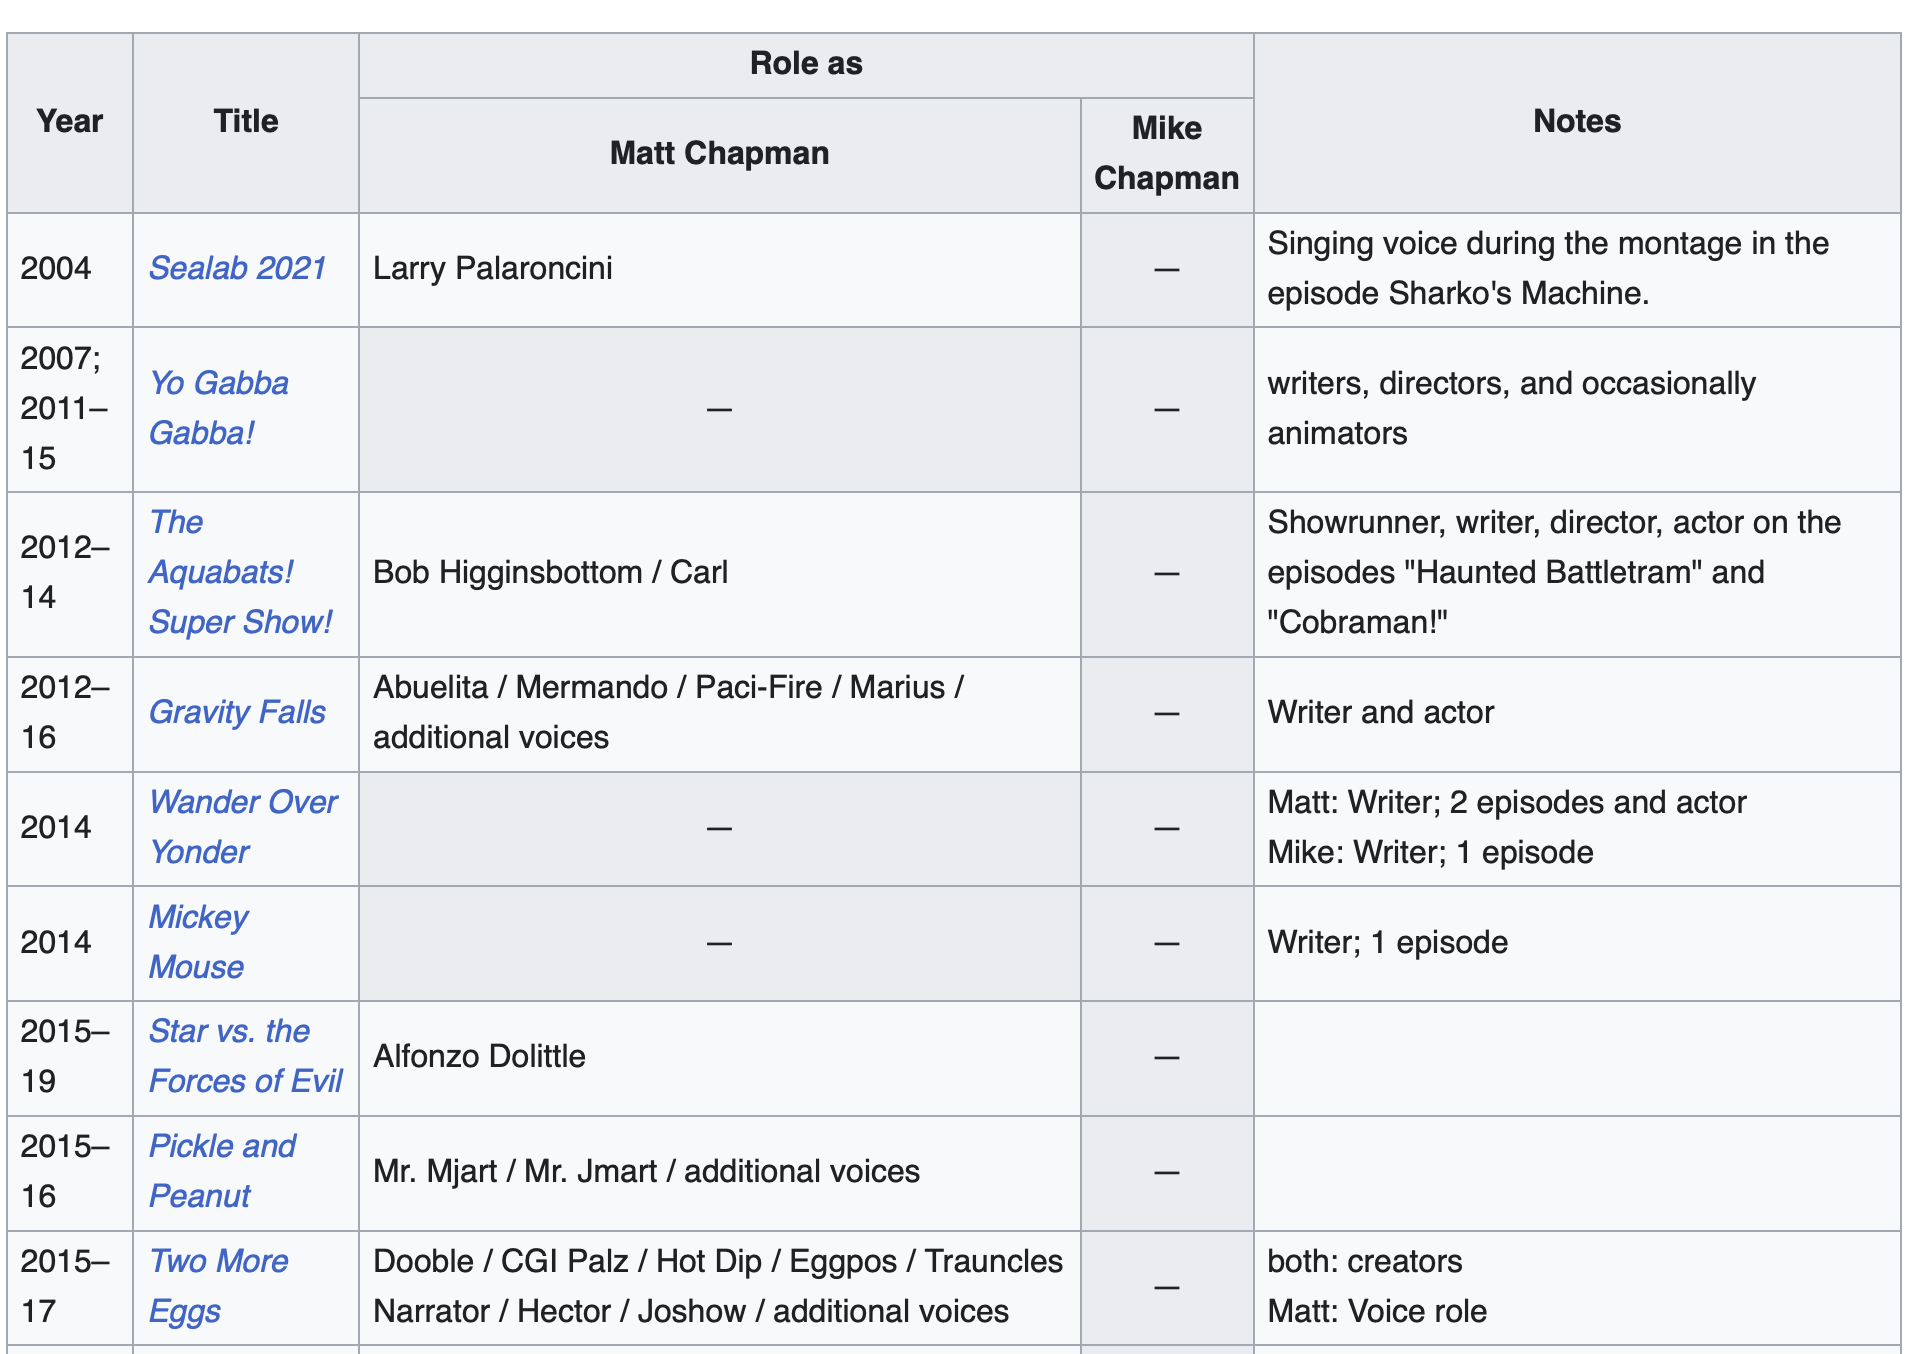Click the Notes column header

click(x=1577, y=121)
